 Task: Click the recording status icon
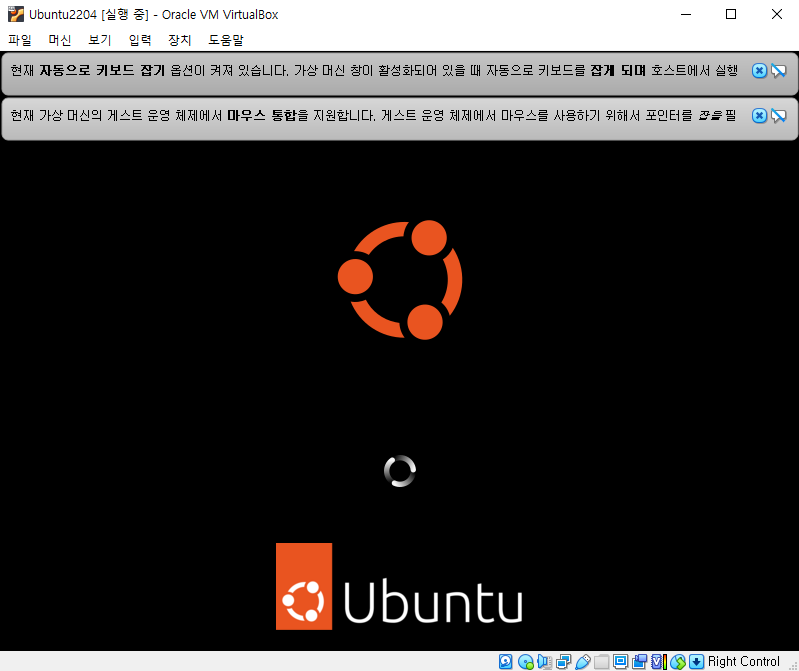point(640,661)
